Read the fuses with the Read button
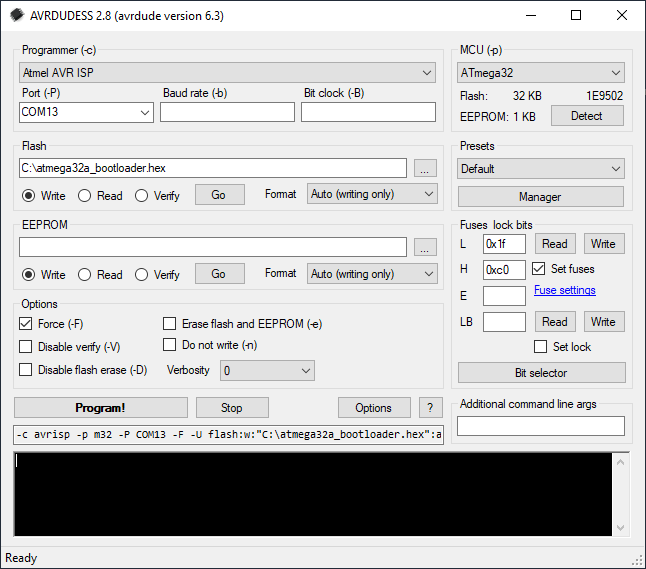This screenshot has width=646, height=569. tap(555, 244)
